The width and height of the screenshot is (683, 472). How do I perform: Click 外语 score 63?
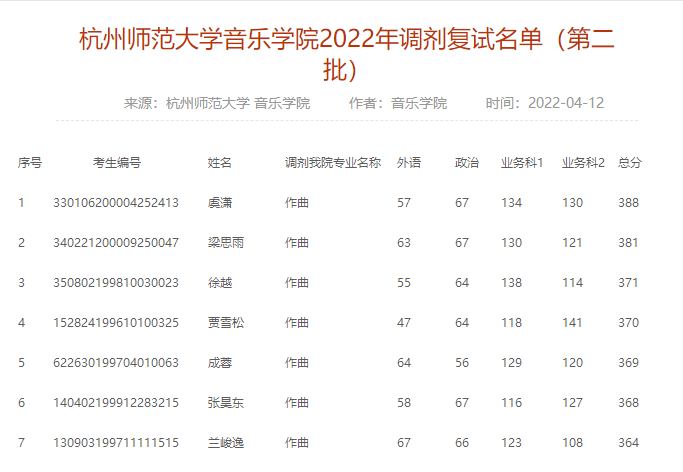pyautogui.click(x=404, y=243)
